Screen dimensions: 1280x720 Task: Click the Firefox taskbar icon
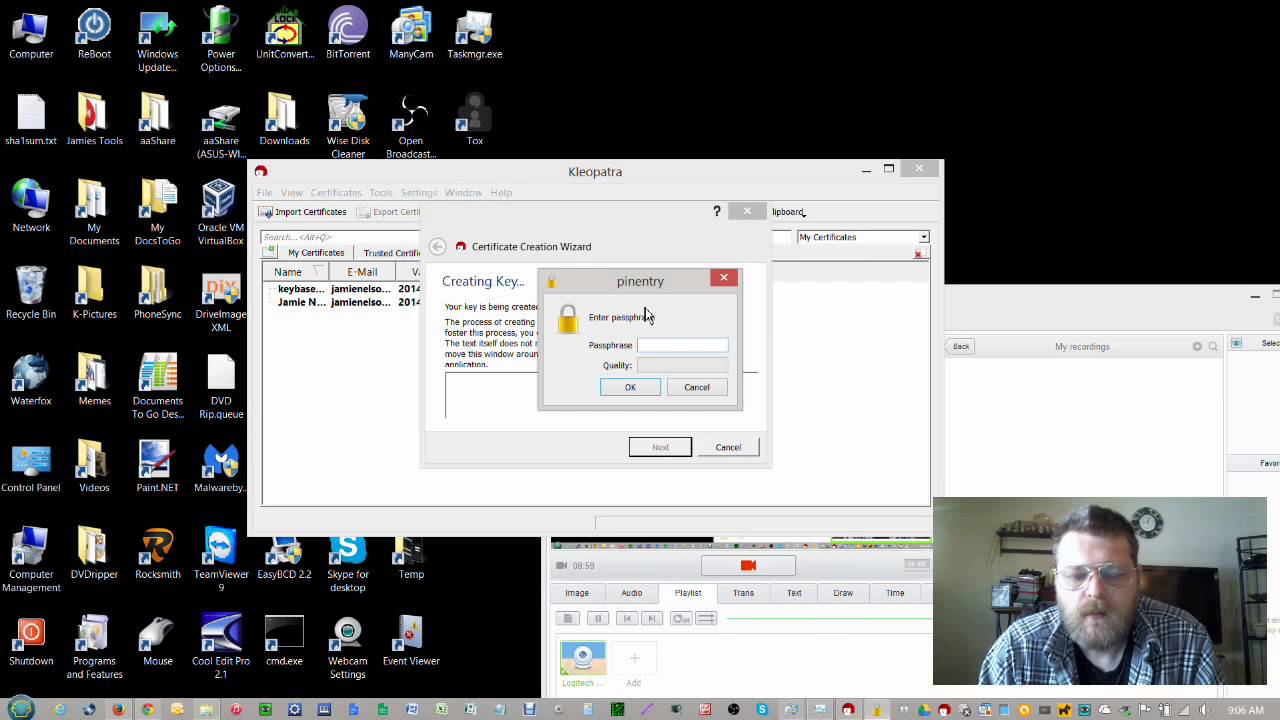(x=118, y=709)
